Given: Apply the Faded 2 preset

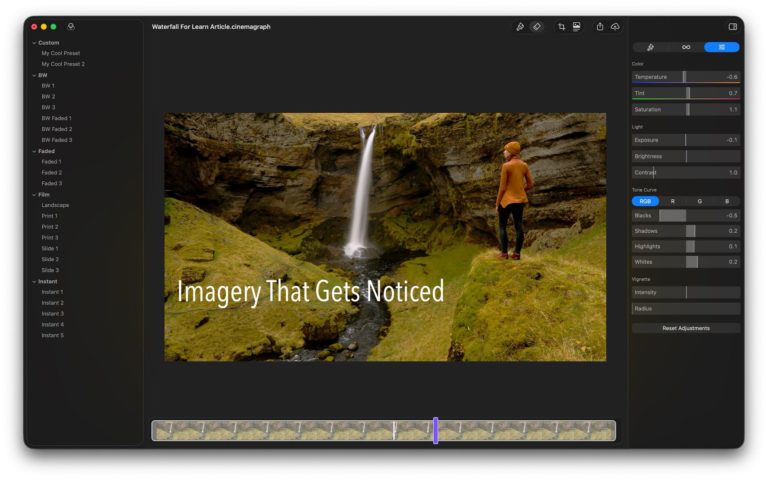Looking at the screenshot, I should point(51,172).
